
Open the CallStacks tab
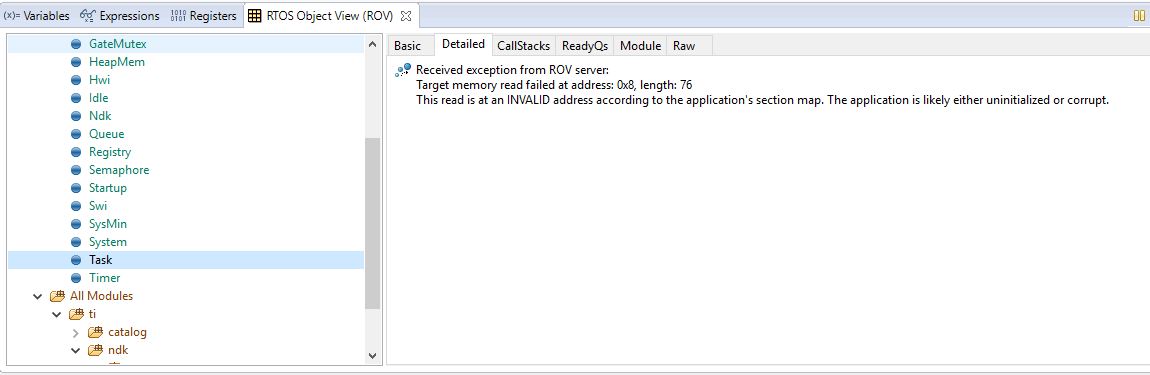pyautogui.click(x=523, y=45)
